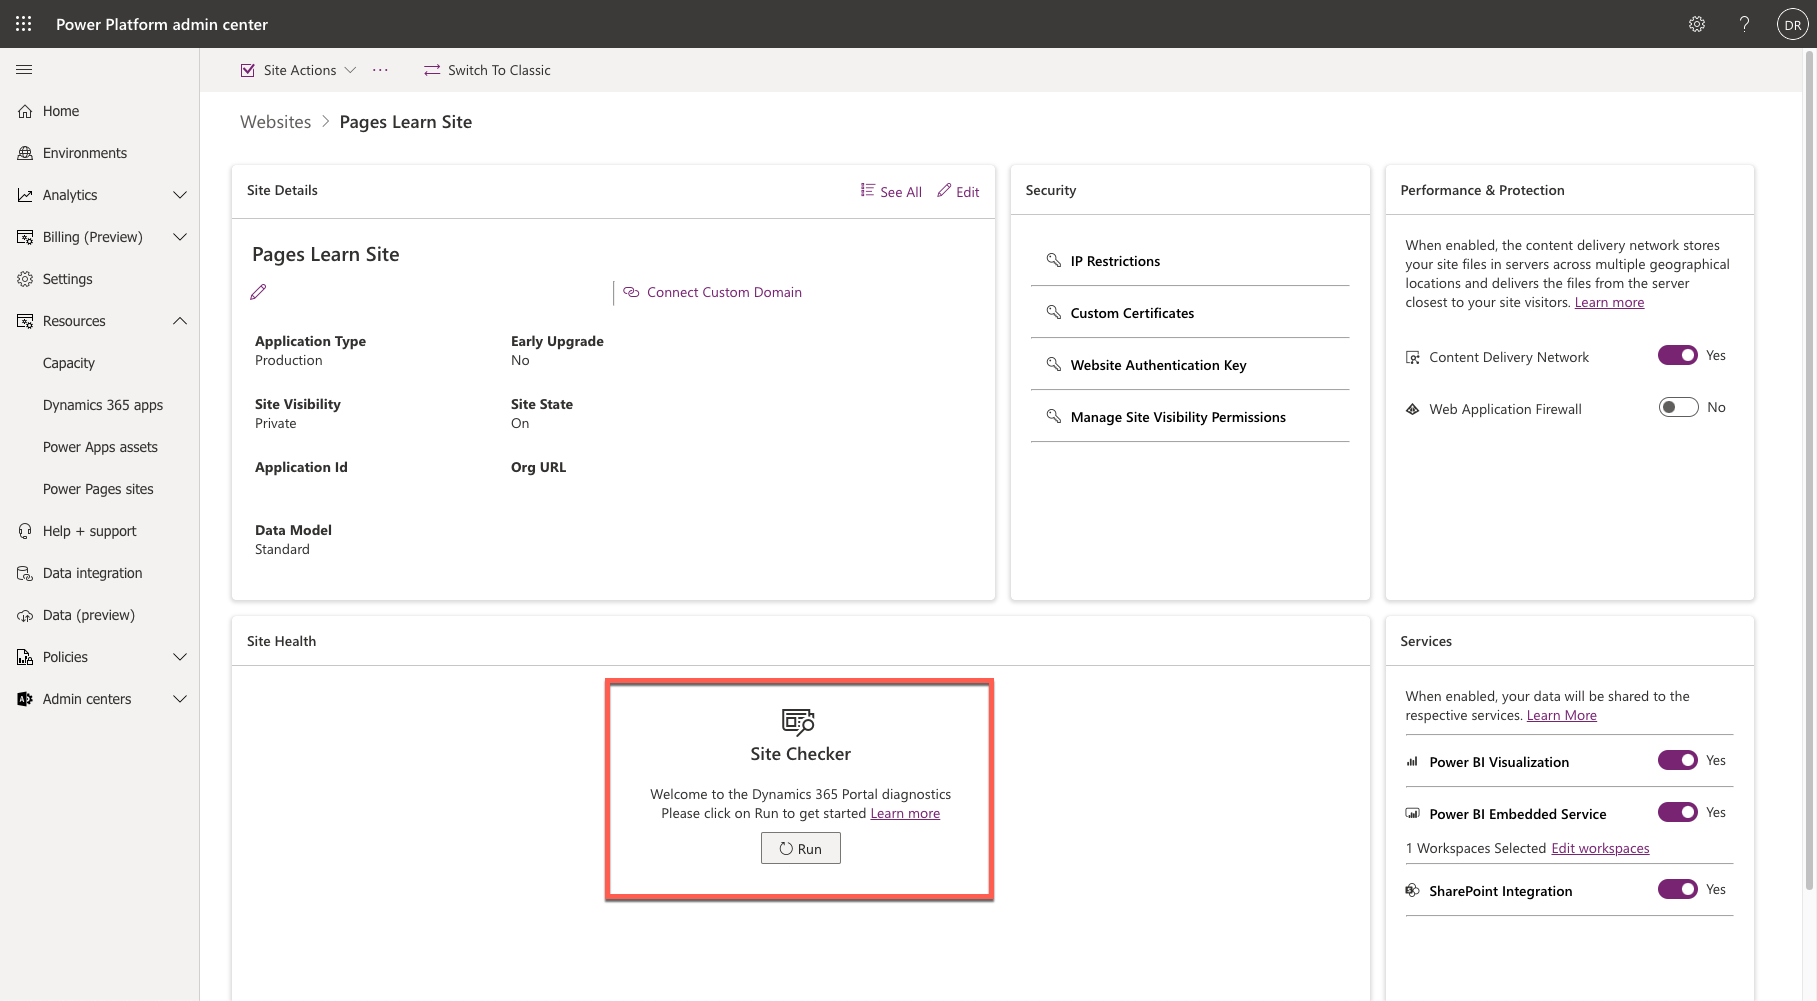Click the SharePoint Integration icon

[1412, 891]
